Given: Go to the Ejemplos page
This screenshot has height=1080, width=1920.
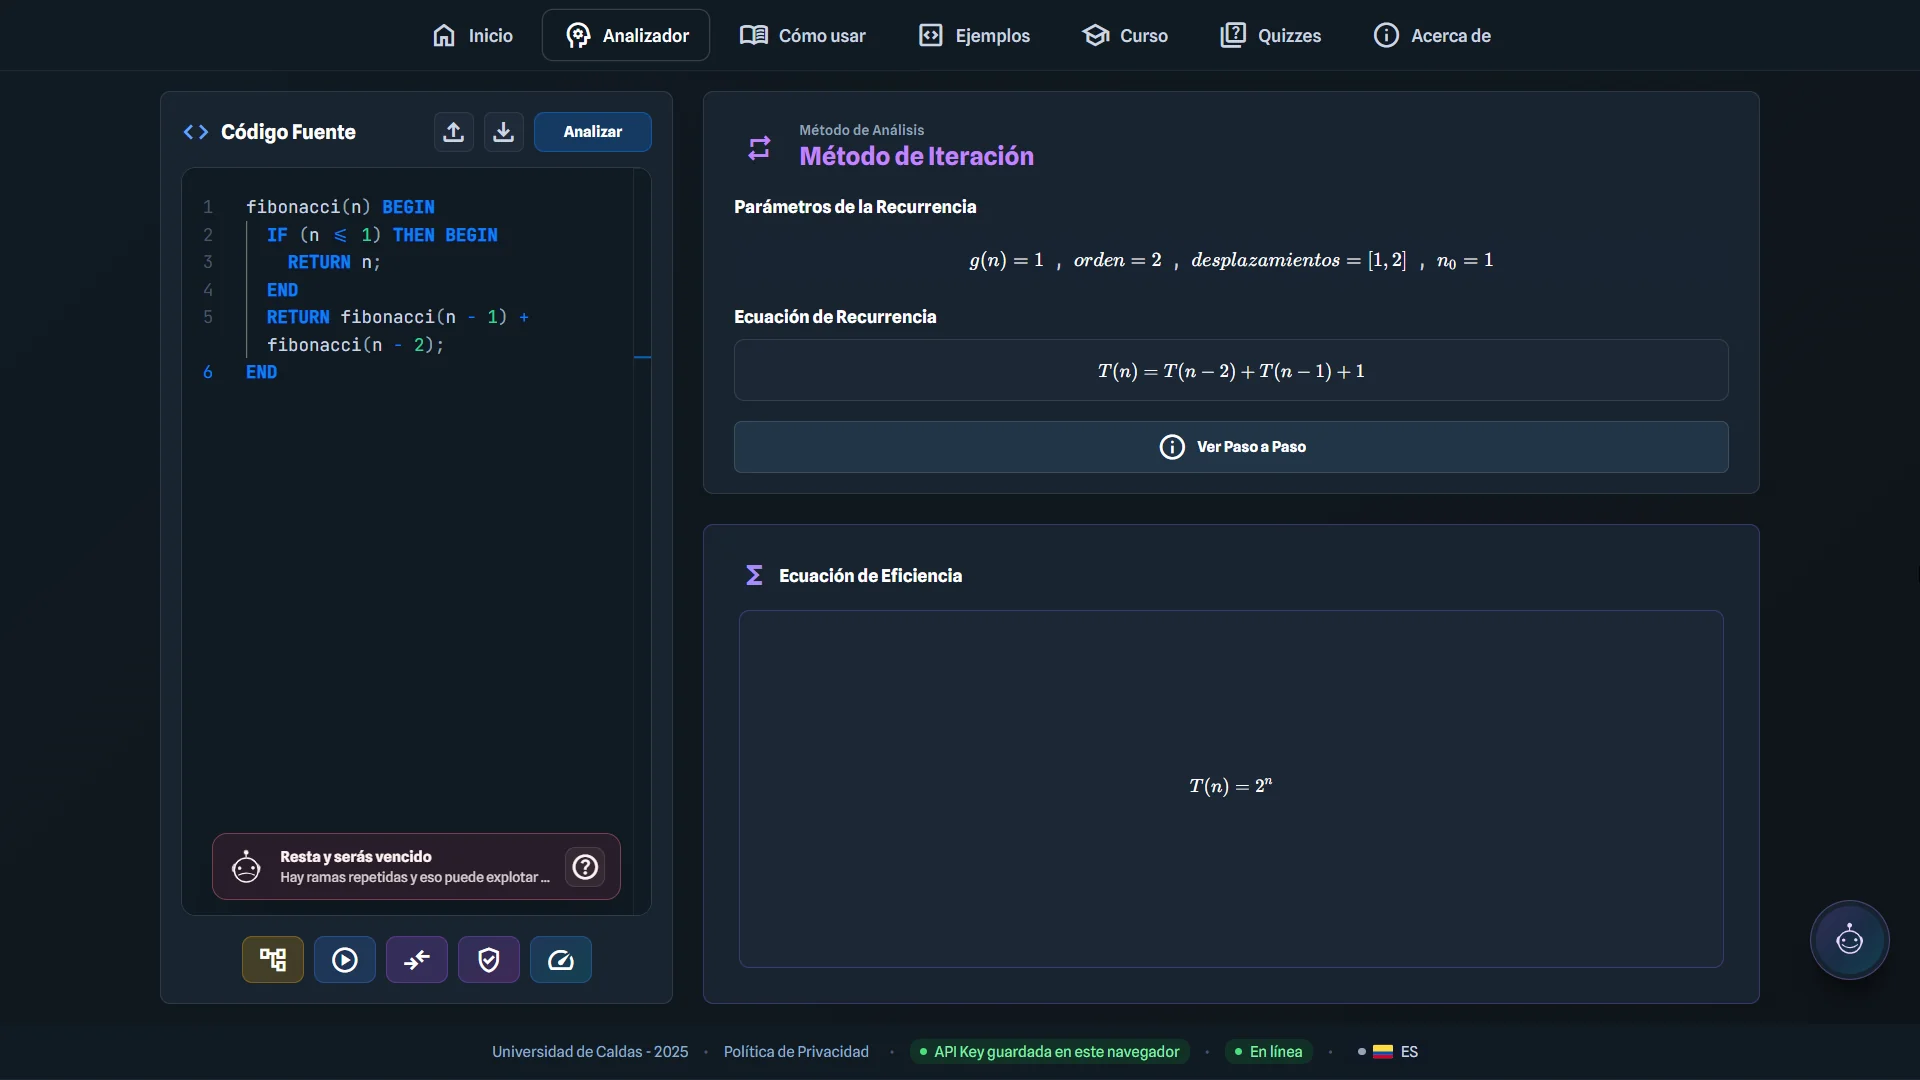Looking at the screenshot, I should click(x=974, y=35).
